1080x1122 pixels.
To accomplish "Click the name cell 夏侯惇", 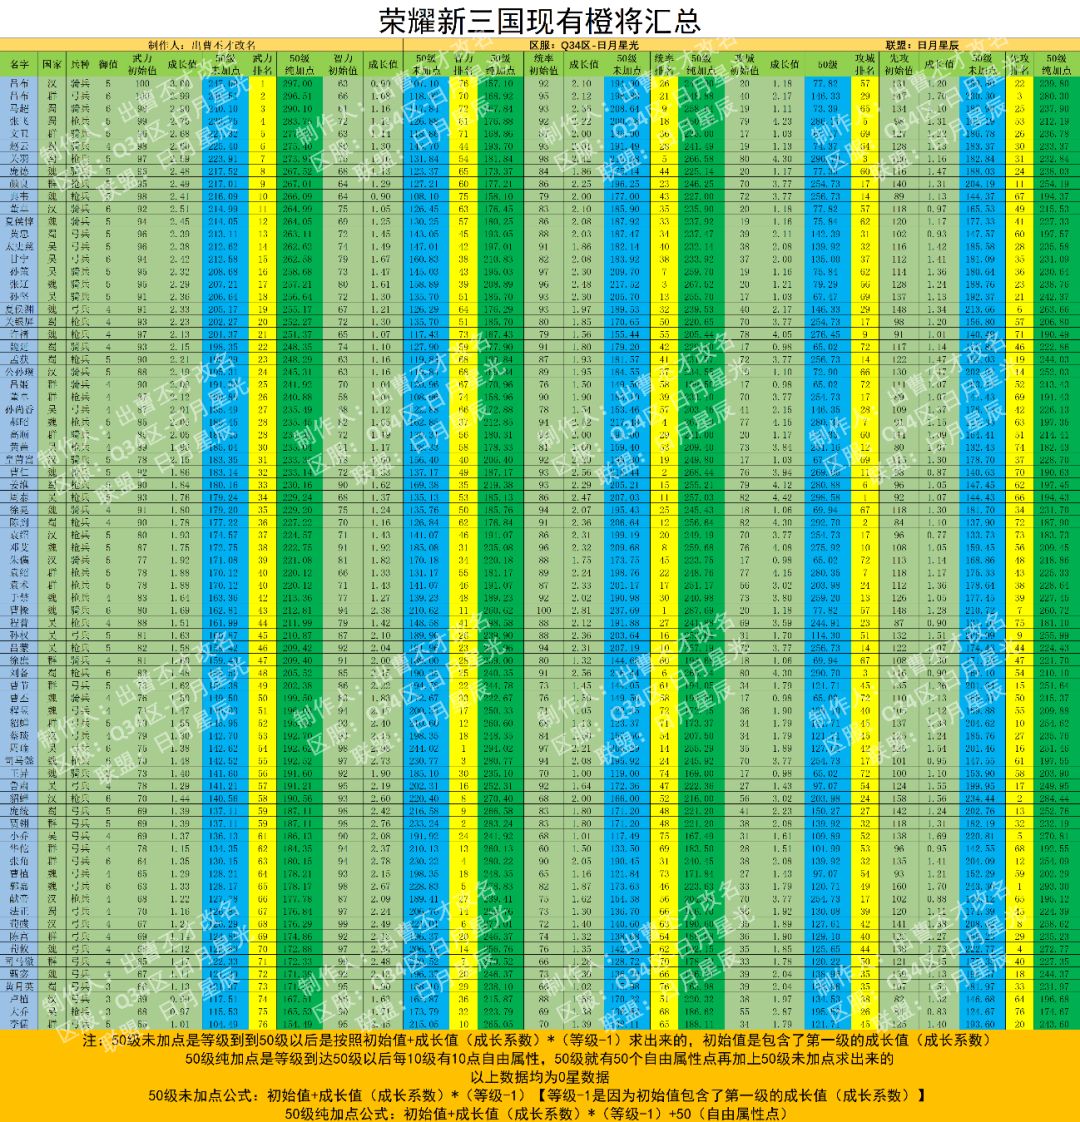I will 19,222.
